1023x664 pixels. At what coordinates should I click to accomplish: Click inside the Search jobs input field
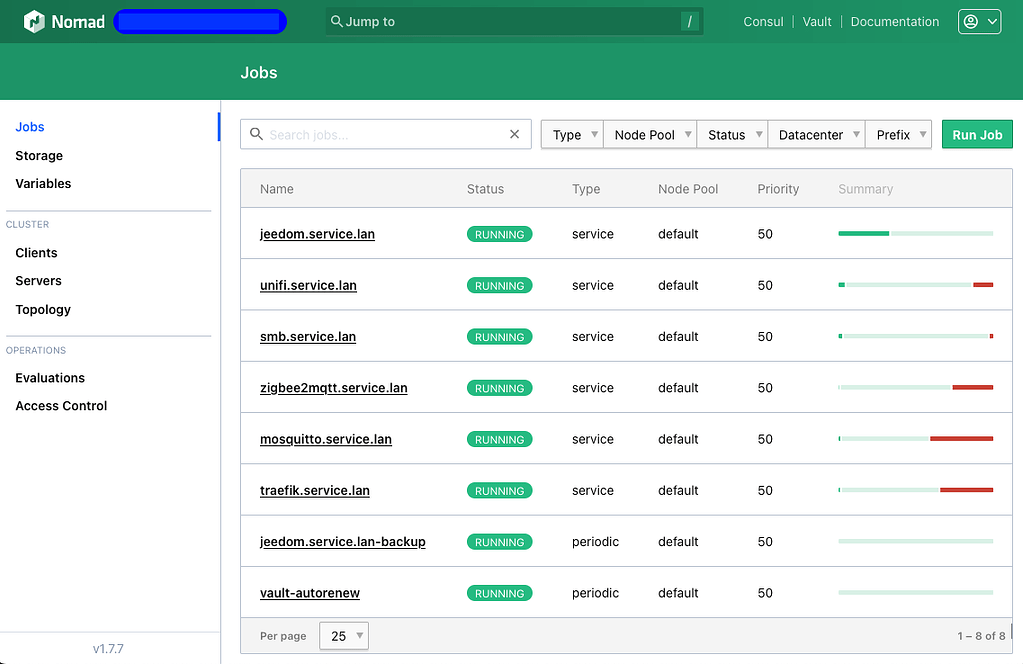pos(385,134)
